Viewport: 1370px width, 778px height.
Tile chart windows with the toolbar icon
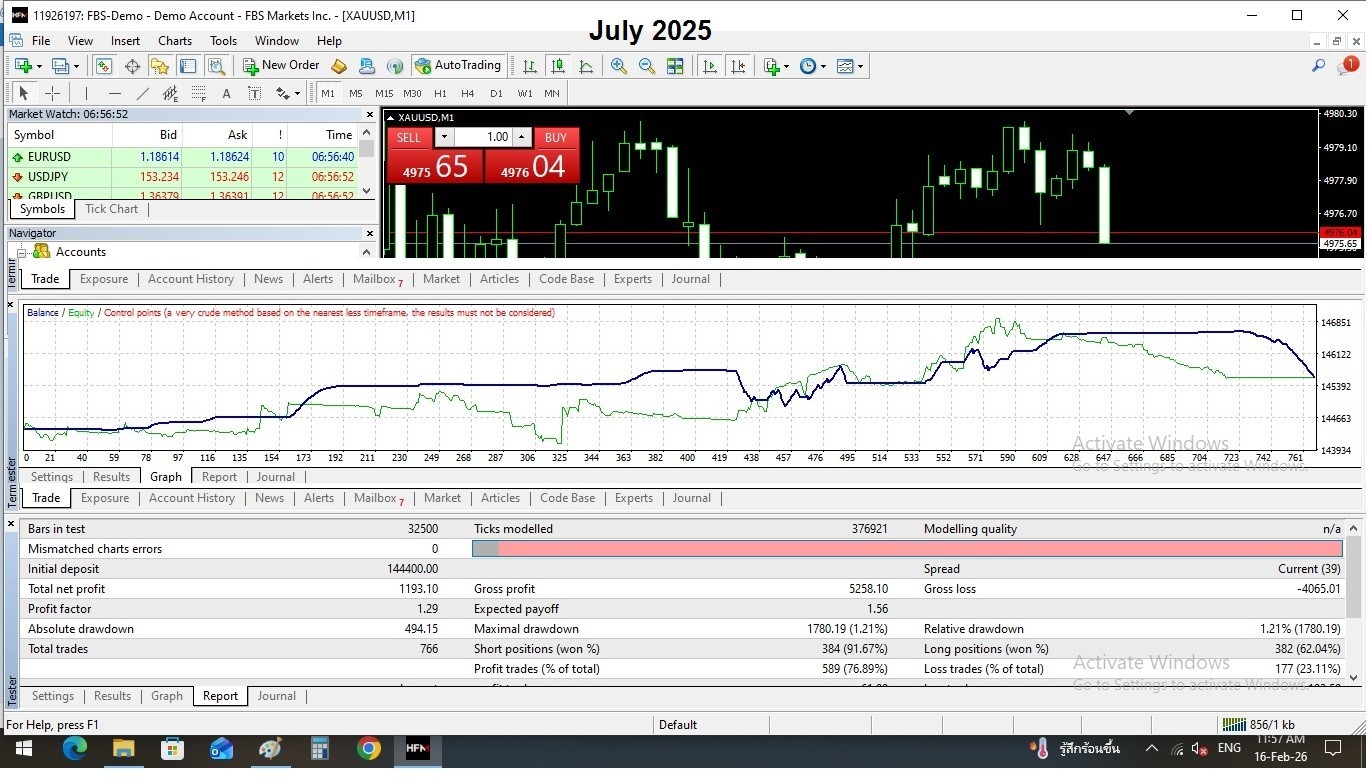[x=675, y=66]
